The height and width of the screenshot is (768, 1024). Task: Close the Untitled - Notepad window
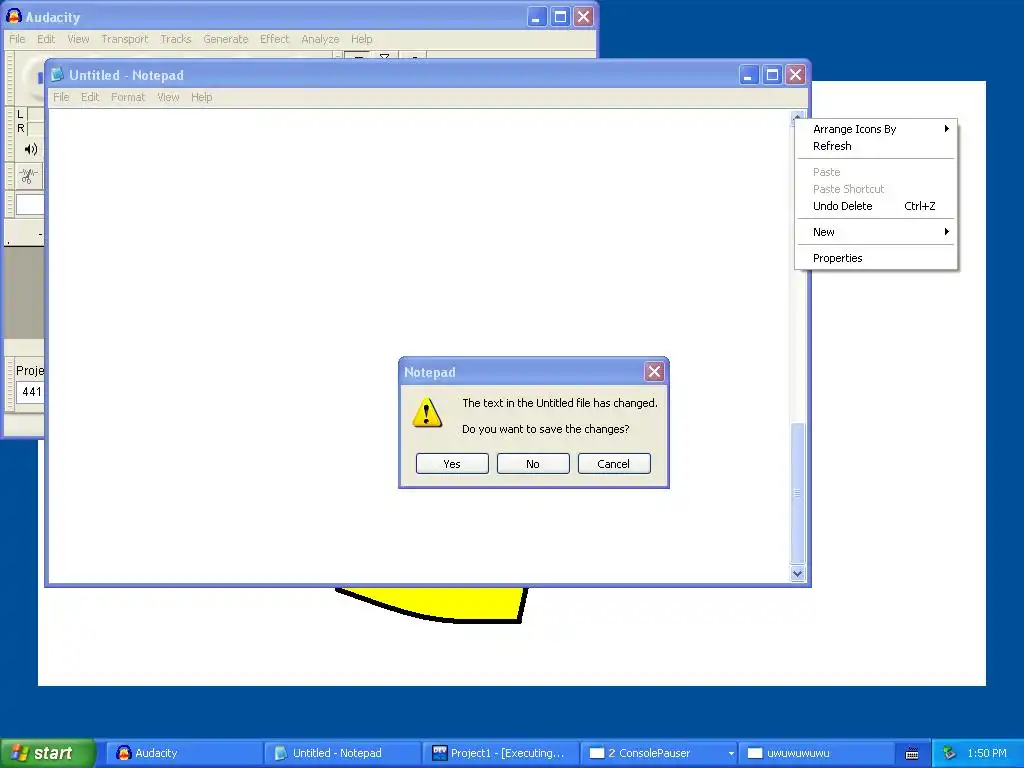click(795, 75)
